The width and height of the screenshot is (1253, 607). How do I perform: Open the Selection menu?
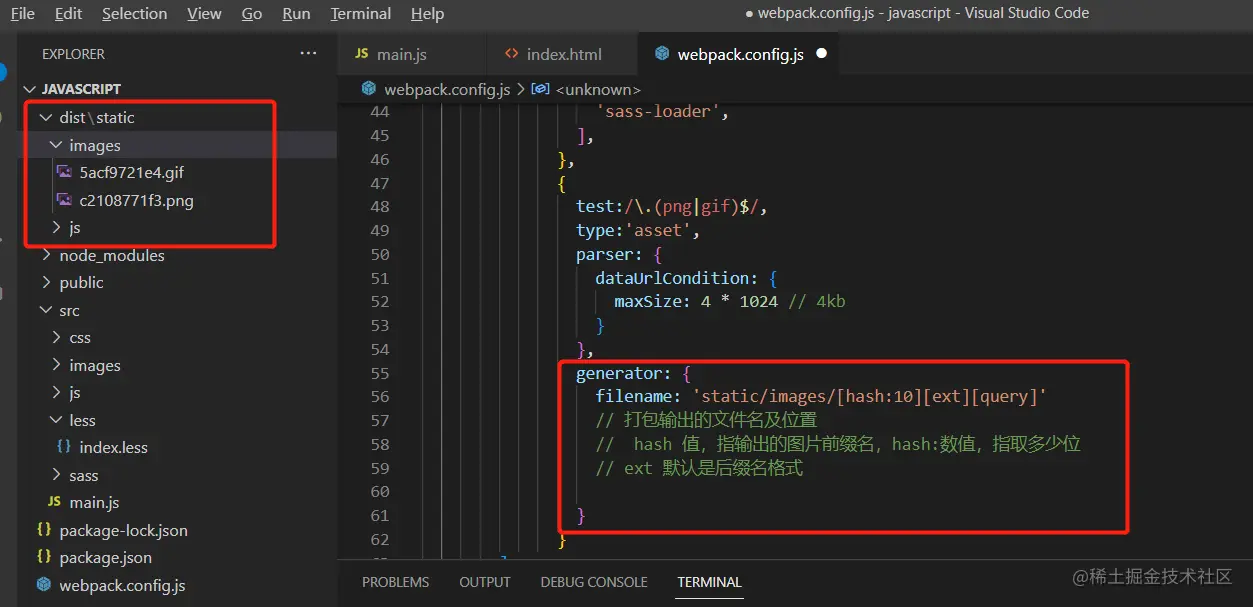(134, 13)
